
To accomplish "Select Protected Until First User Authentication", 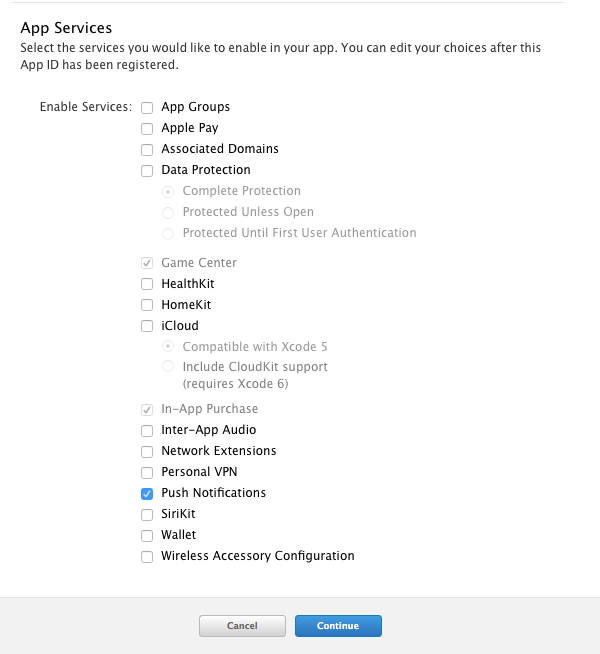I will click(x=168, y=234).
